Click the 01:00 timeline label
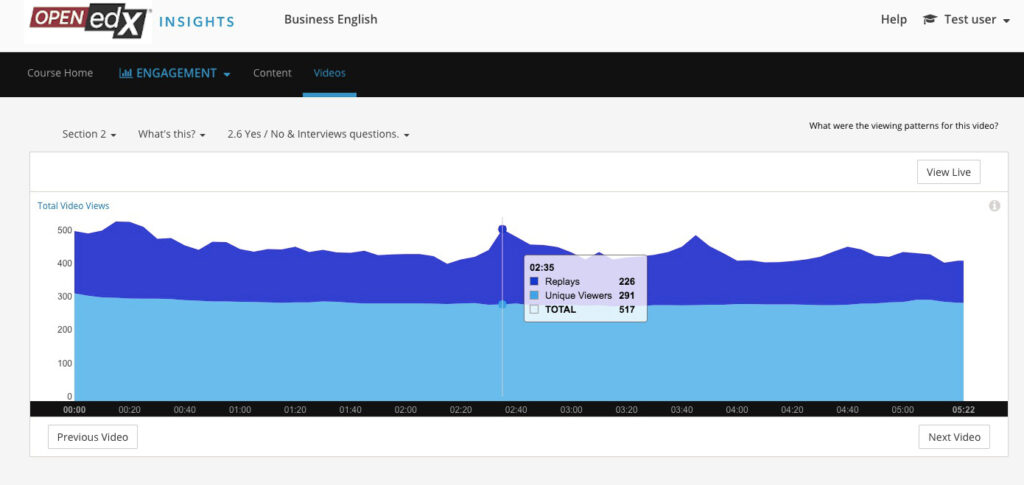Image resolution: width=1024 pixels, height=485 pixels. click(240, 410)
